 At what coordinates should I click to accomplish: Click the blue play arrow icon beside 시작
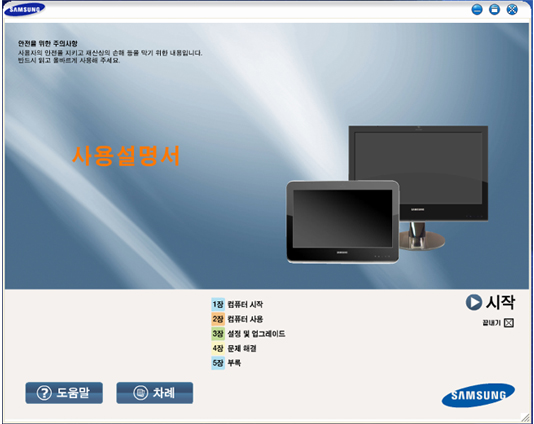[473, 302]
